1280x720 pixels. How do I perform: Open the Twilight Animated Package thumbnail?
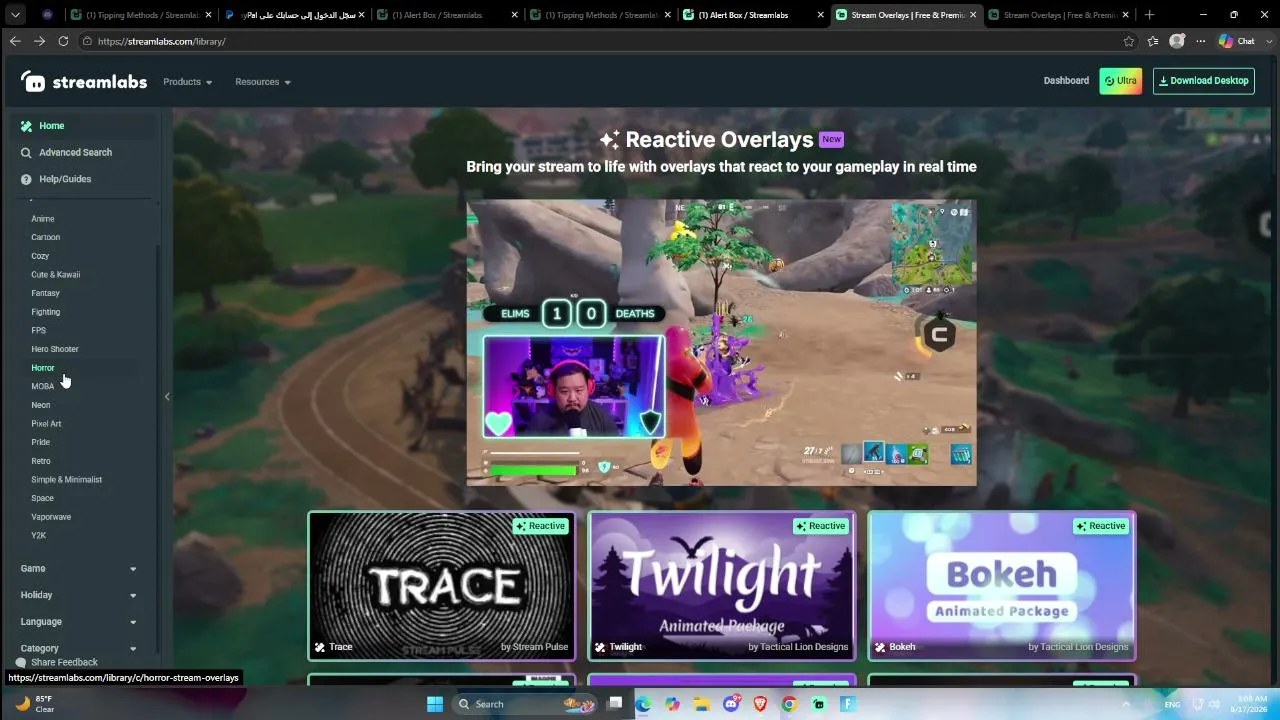point(721,586)
